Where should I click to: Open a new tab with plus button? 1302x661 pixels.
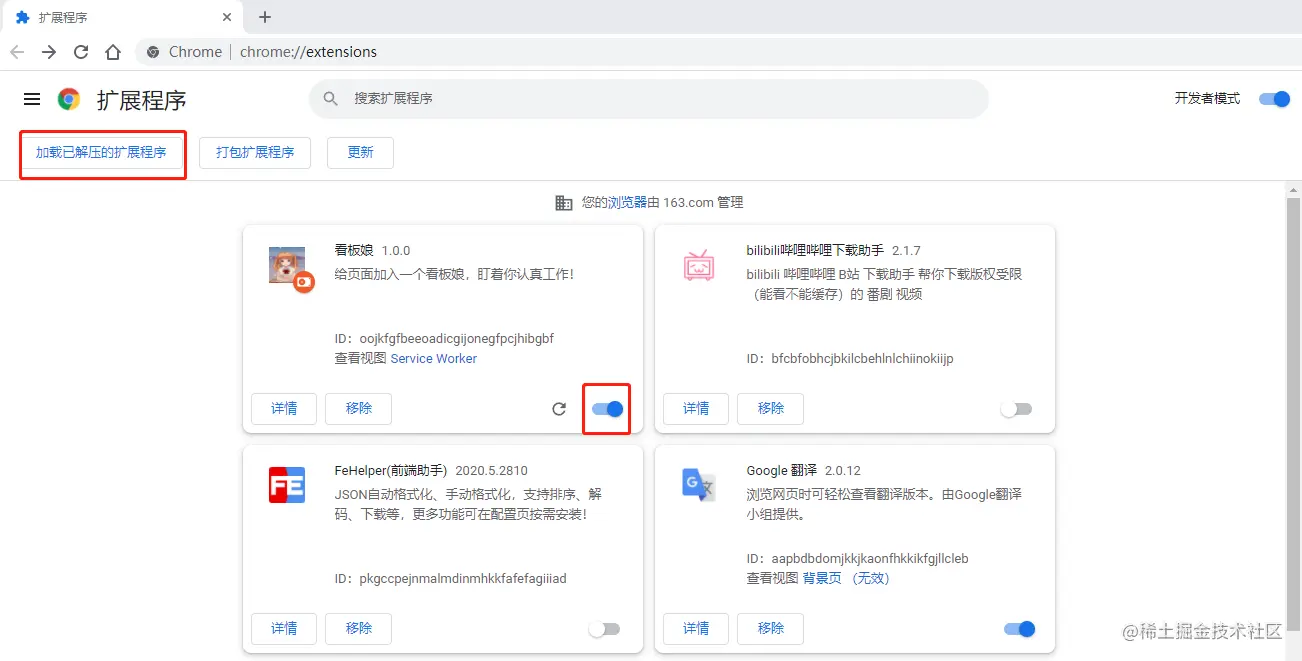point(265,17)
